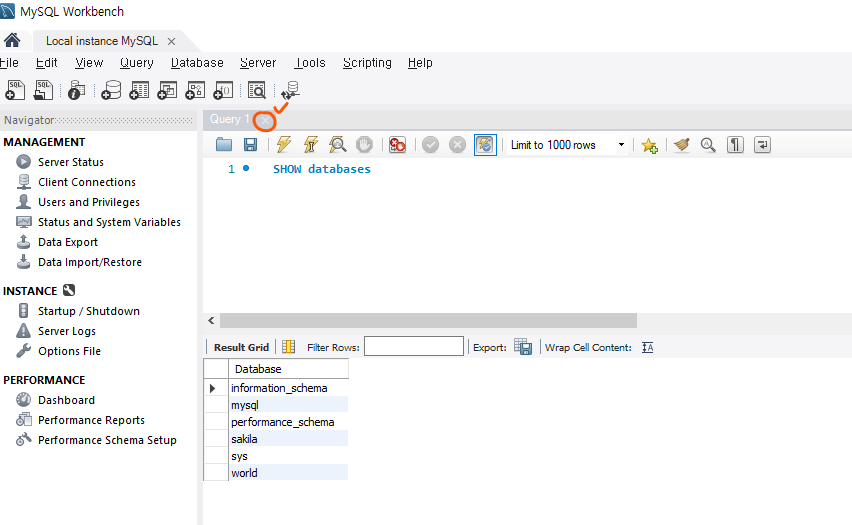This screenshot has height=525, width=852.
Task: Open Data Import/Restore page
Action: (x=90, y=262)
